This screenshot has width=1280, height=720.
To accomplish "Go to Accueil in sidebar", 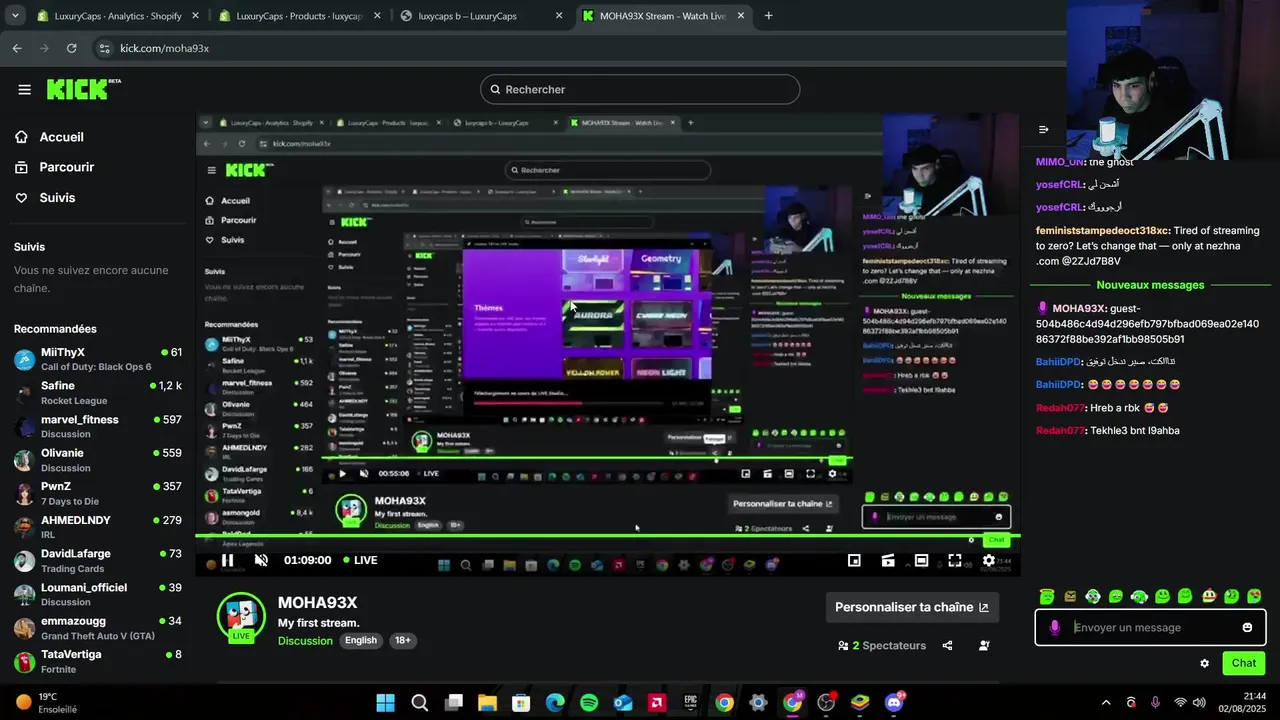I will coord(50,137).
